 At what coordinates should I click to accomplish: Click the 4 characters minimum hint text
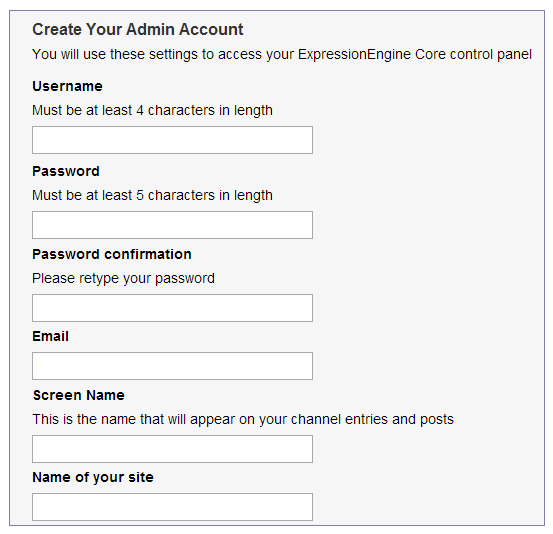152,110
